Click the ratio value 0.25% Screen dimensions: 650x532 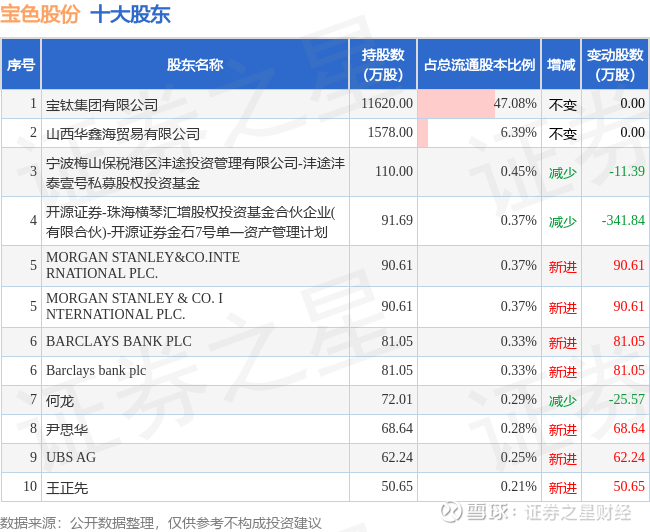pos(519,457)
